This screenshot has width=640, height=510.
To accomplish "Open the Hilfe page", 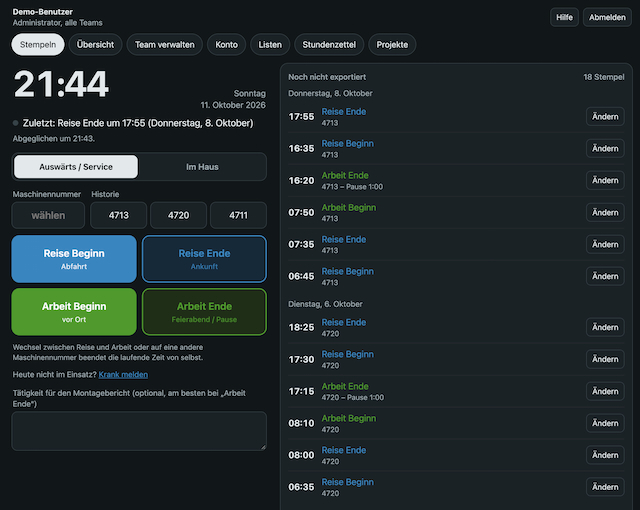I will tap(564, 17).
